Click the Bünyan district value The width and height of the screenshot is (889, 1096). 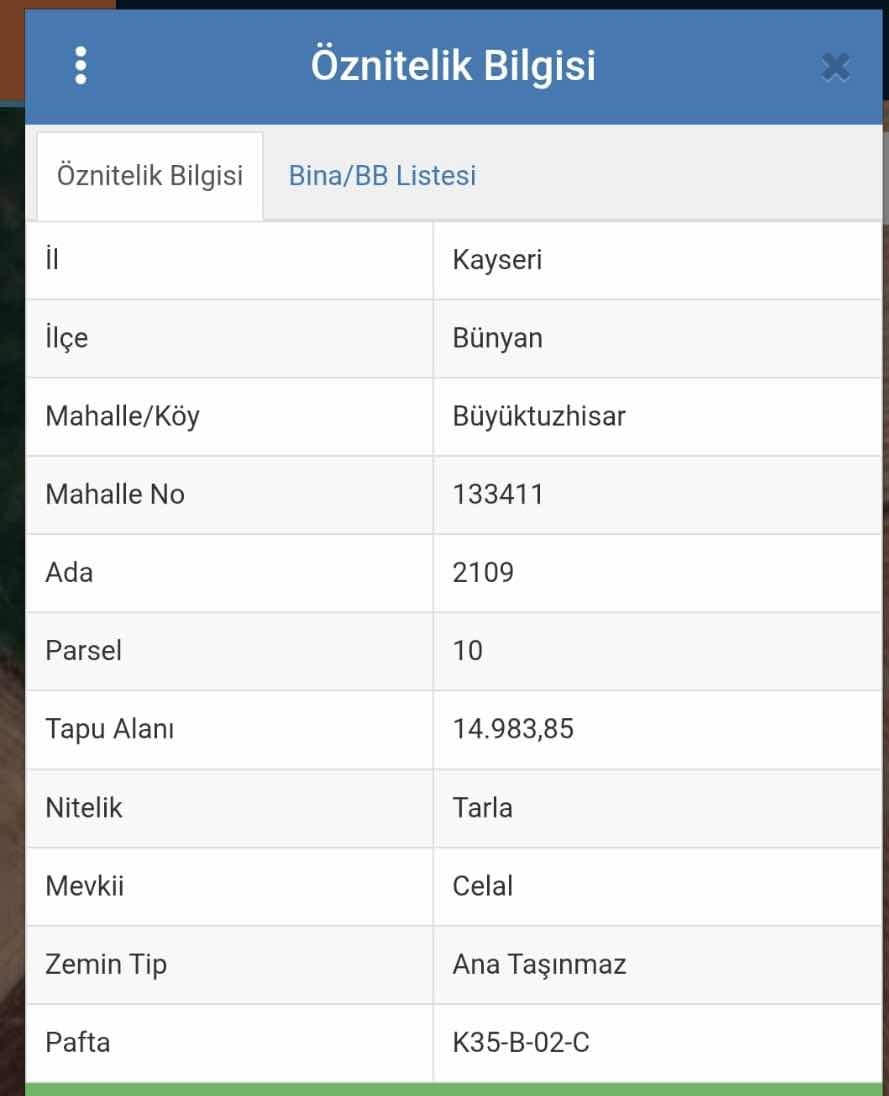point(497,338)
